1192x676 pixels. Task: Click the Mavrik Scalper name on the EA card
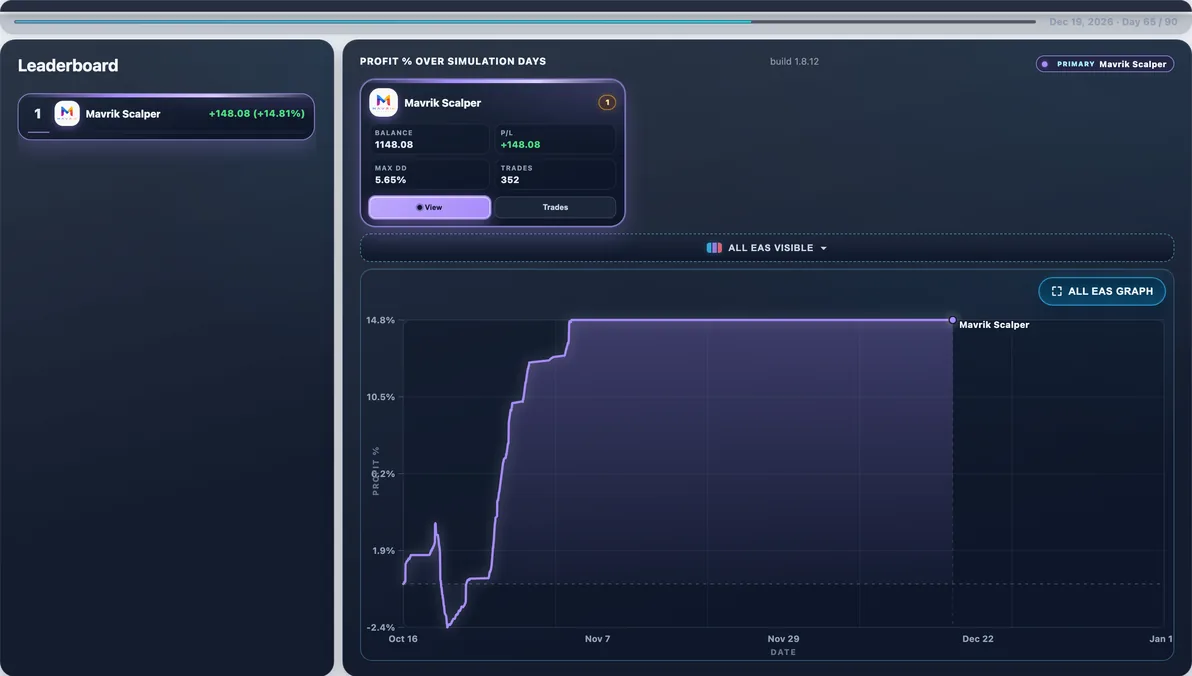click(442, 103)
